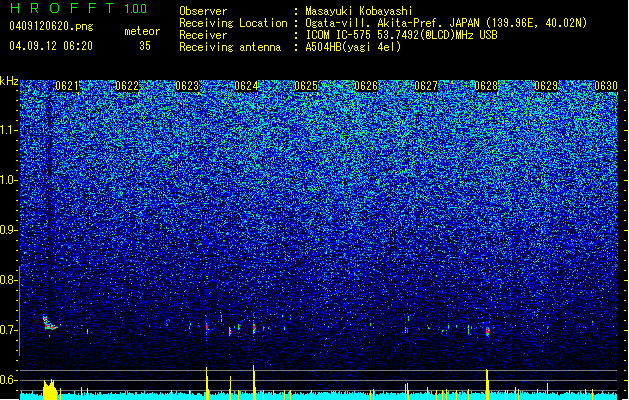Click the 0625 time marker
This screenshot has width=629, height=400.
(306, 86)
